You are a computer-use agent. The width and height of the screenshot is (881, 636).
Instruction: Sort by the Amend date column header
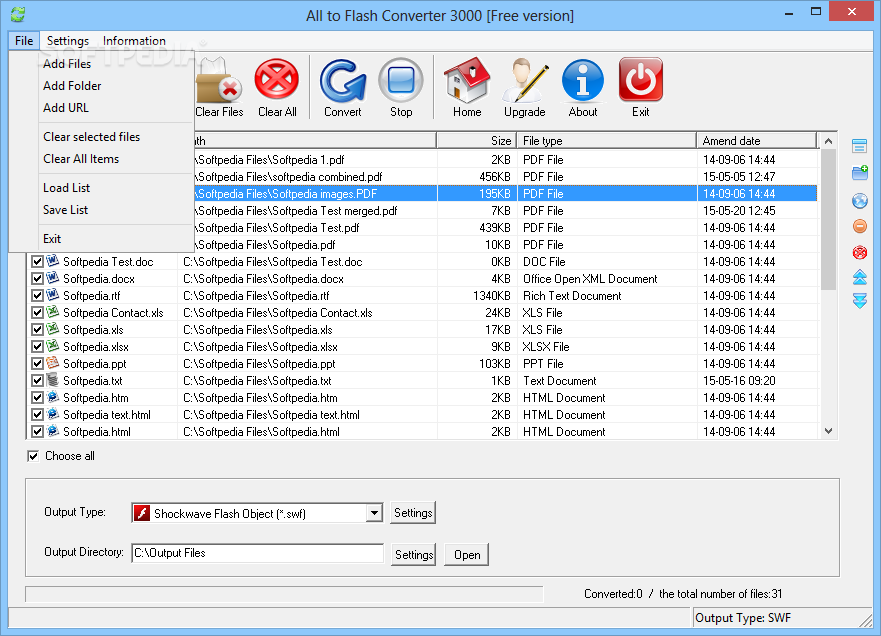(756, 140)
